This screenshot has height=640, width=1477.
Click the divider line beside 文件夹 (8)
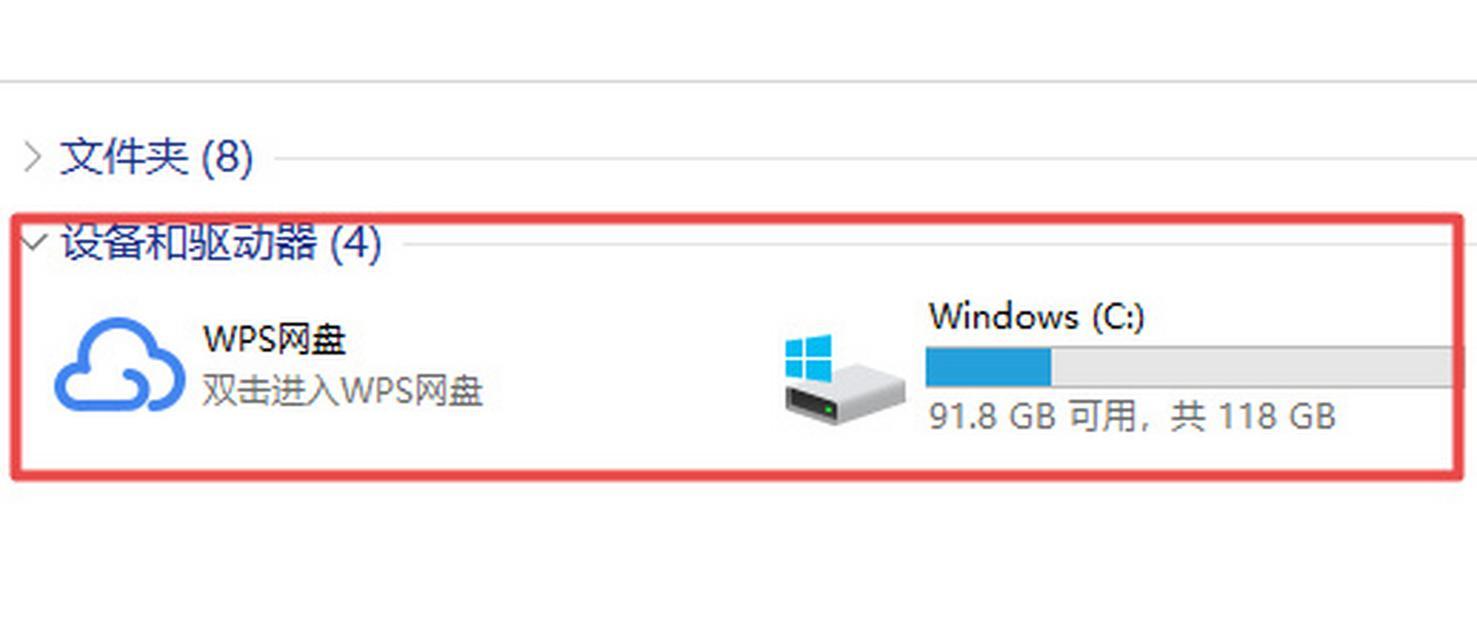tap(875, 158)
